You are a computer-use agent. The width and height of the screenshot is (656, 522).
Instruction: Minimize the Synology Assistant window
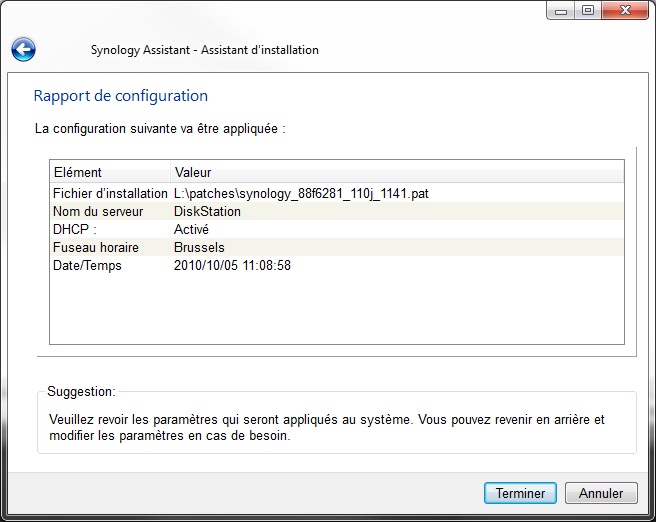[x=561, y=11]
